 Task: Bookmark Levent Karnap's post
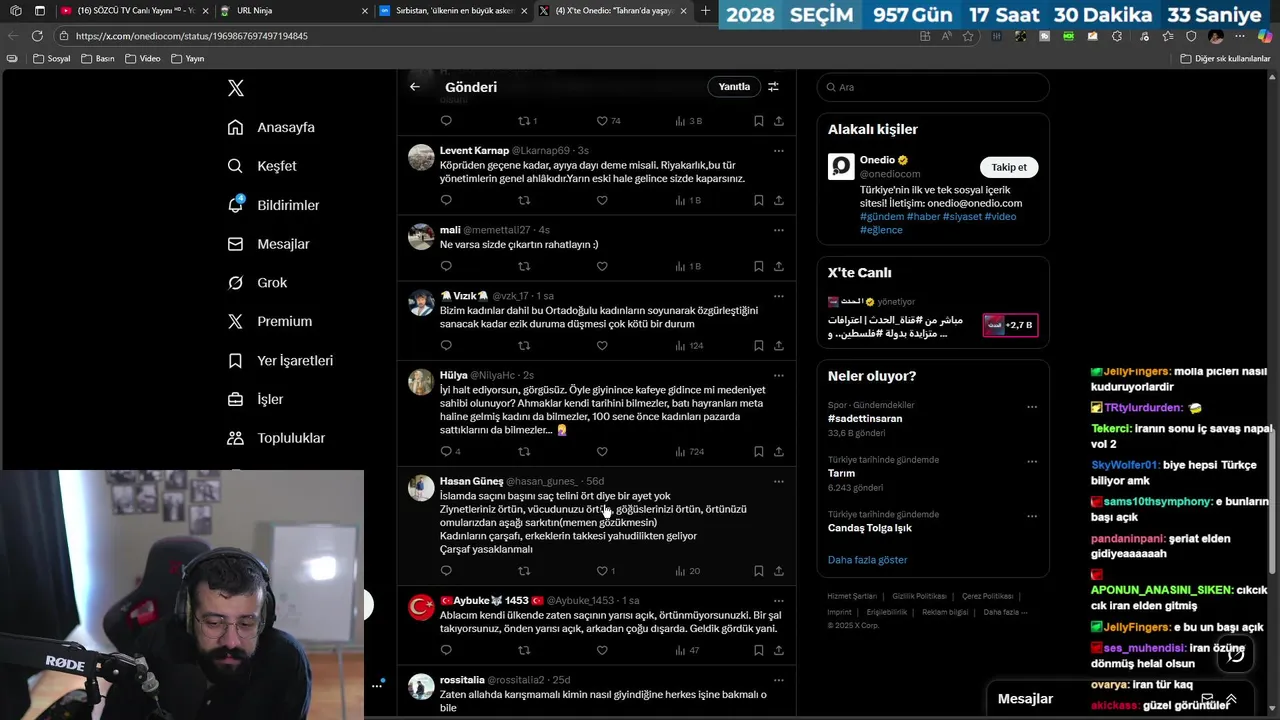click(x=758, y=200)
